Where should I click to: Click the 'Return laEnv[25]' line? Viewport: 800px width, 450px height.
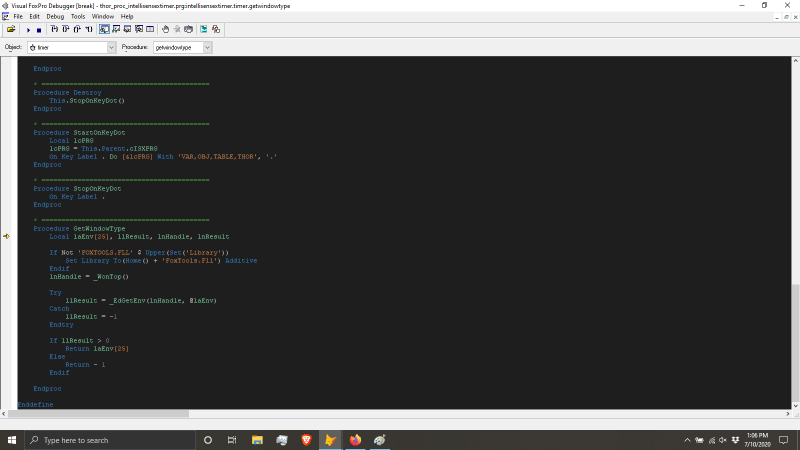pyautogui.click(x=97, y=348)
